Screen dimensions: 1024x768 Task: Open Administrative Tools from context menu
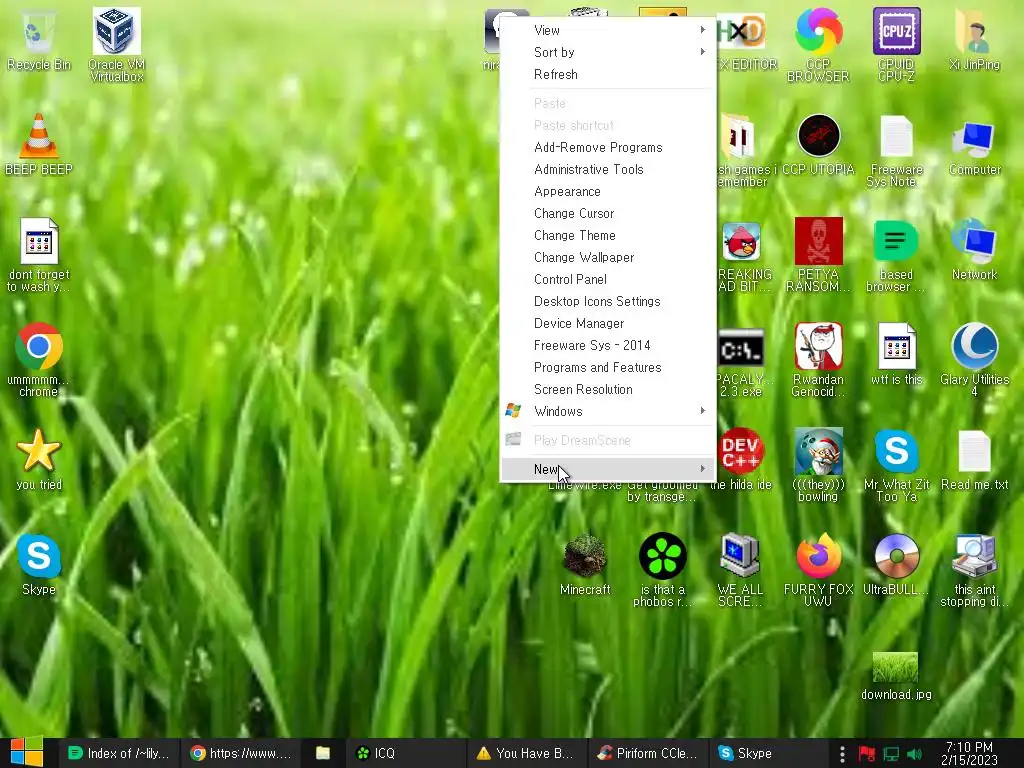pyautogui.click(x=609, y=169)
